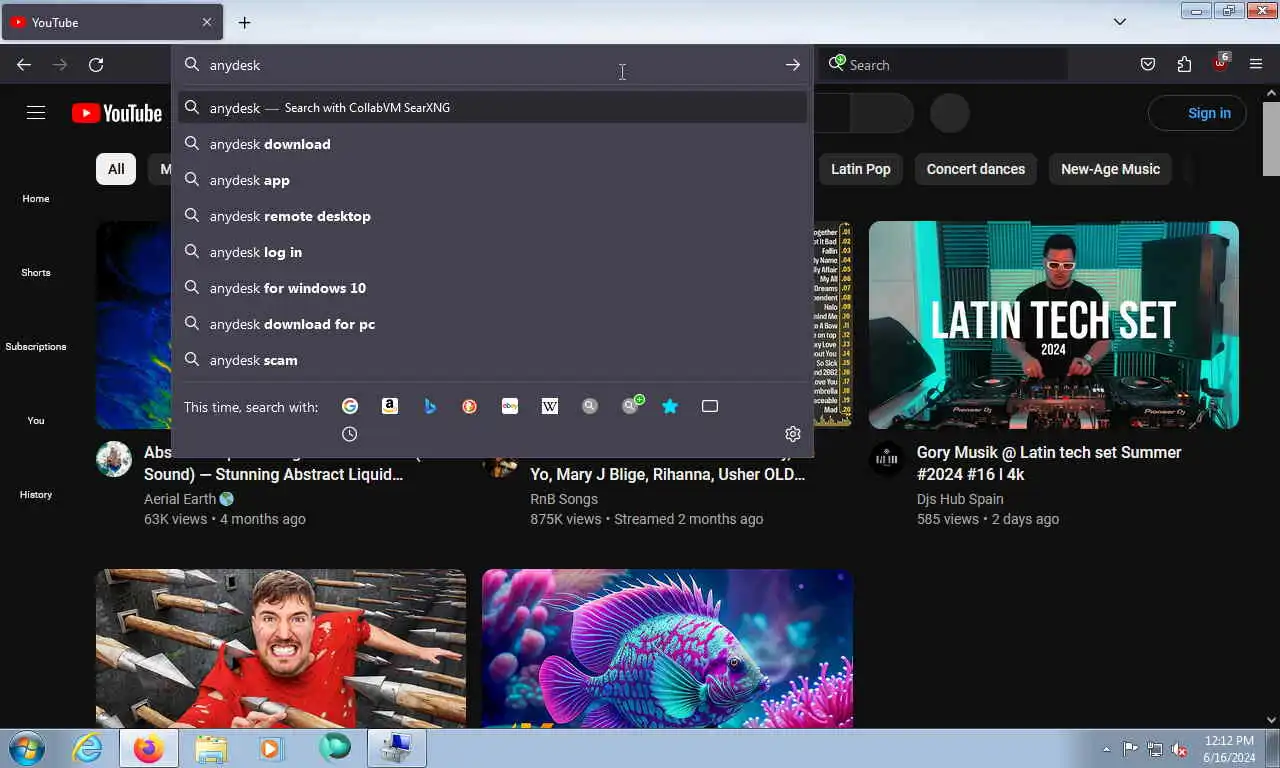Open uBlock Origin extension icon
Viewport: 1280px width, 768px height.
1220,63
